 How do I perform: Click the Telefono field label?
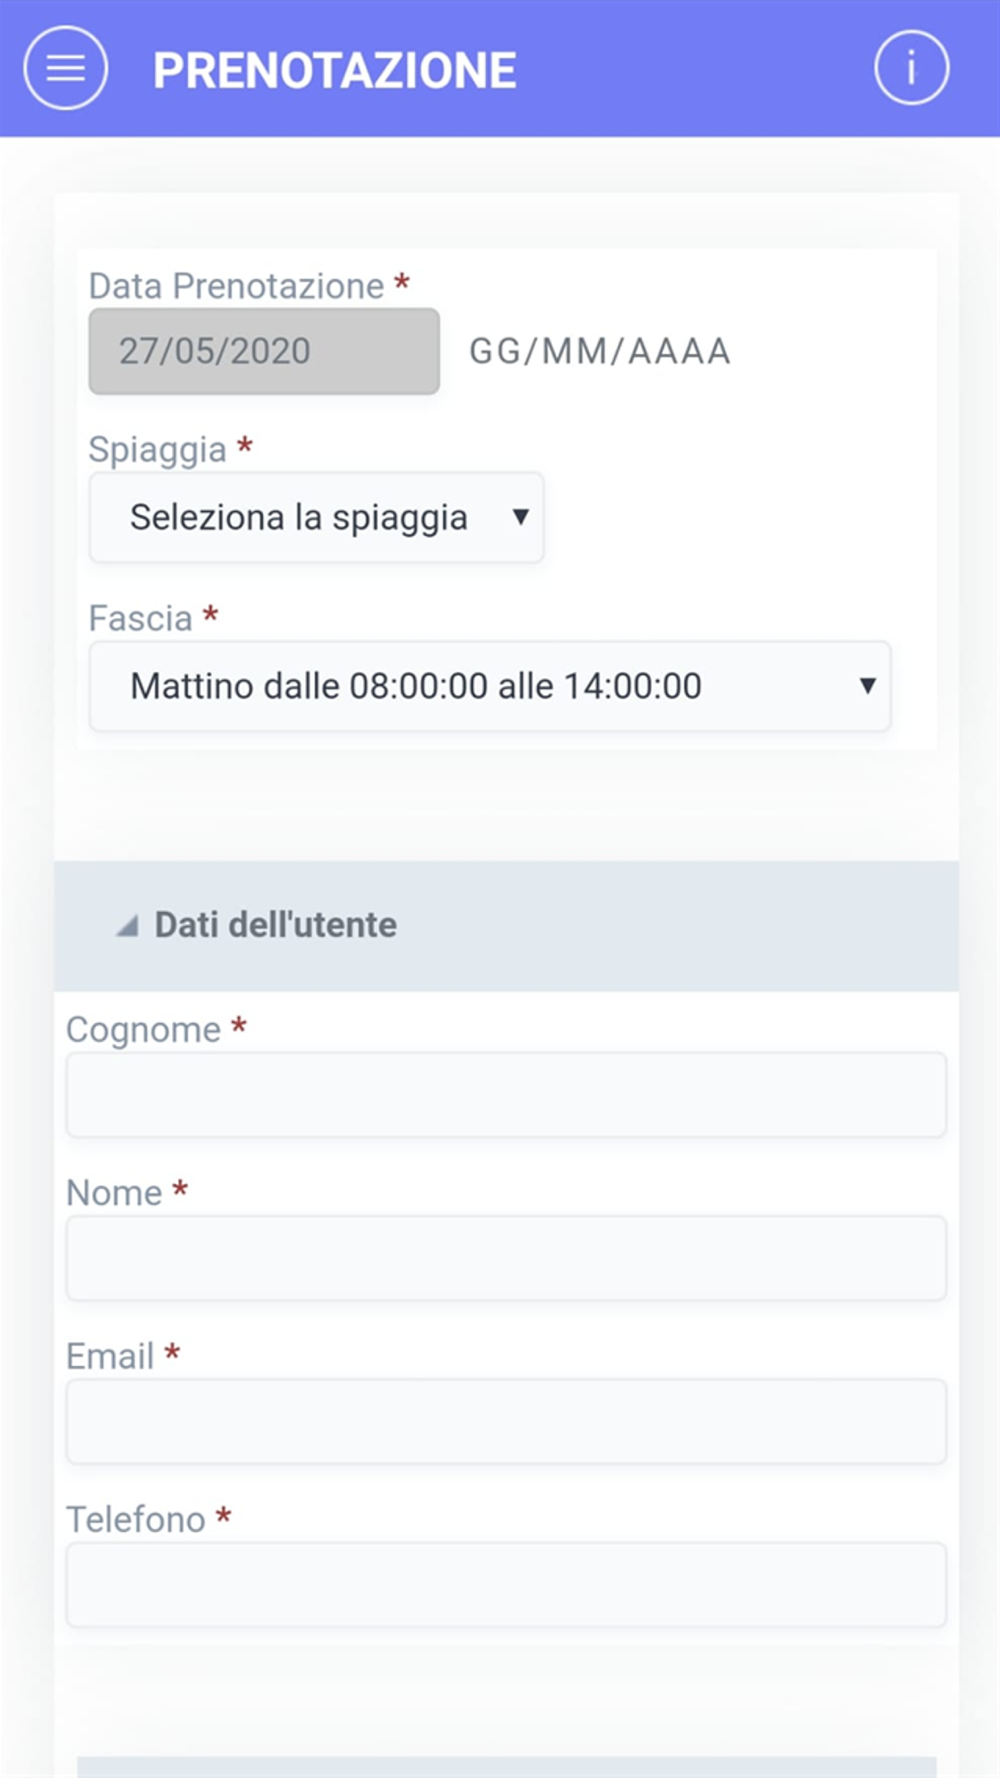tap(136, 1520)
